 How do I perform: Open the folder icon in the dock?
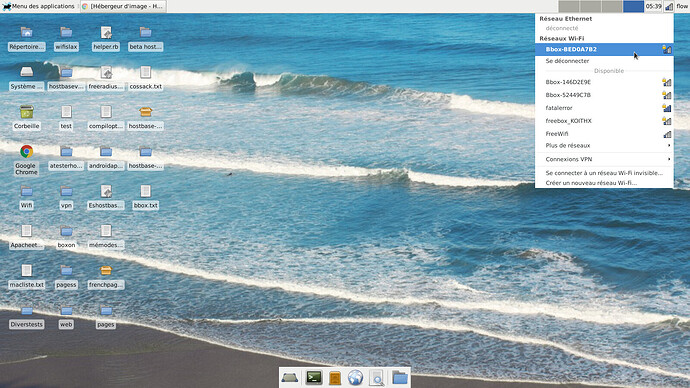(400, 377)
